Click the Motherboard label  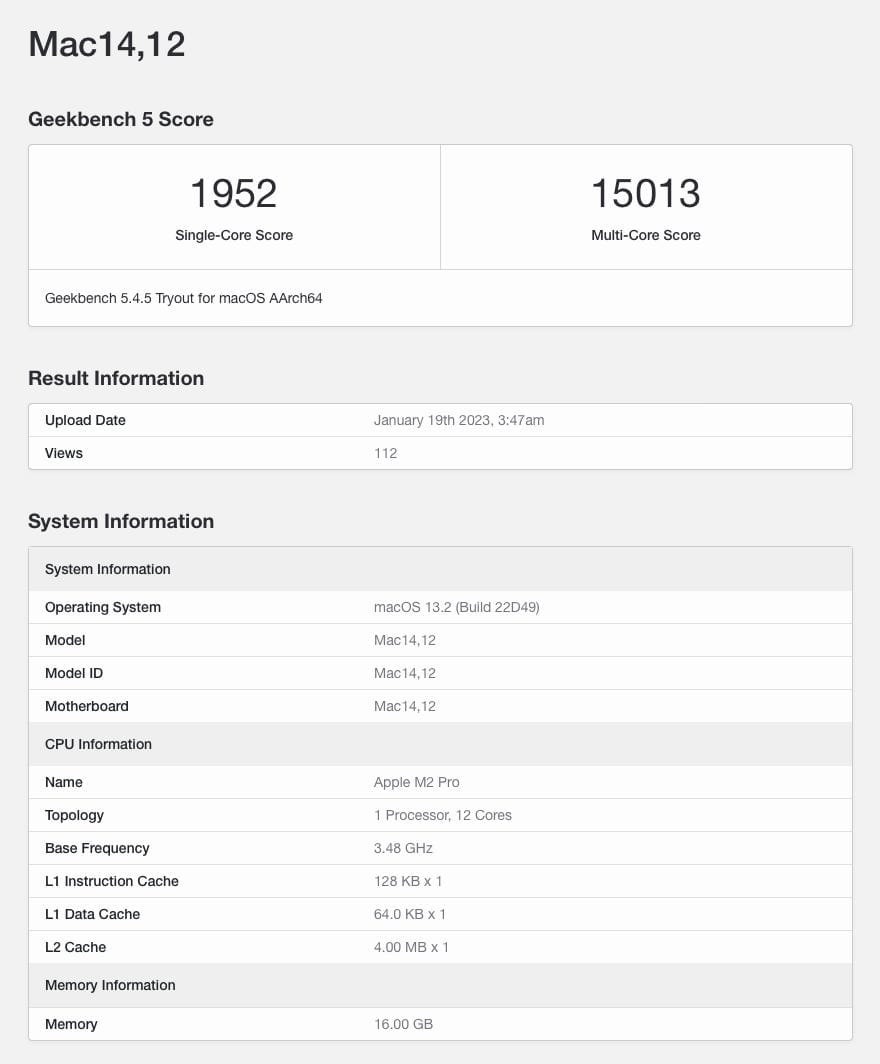pyautogui.click(x=87, y=706)
